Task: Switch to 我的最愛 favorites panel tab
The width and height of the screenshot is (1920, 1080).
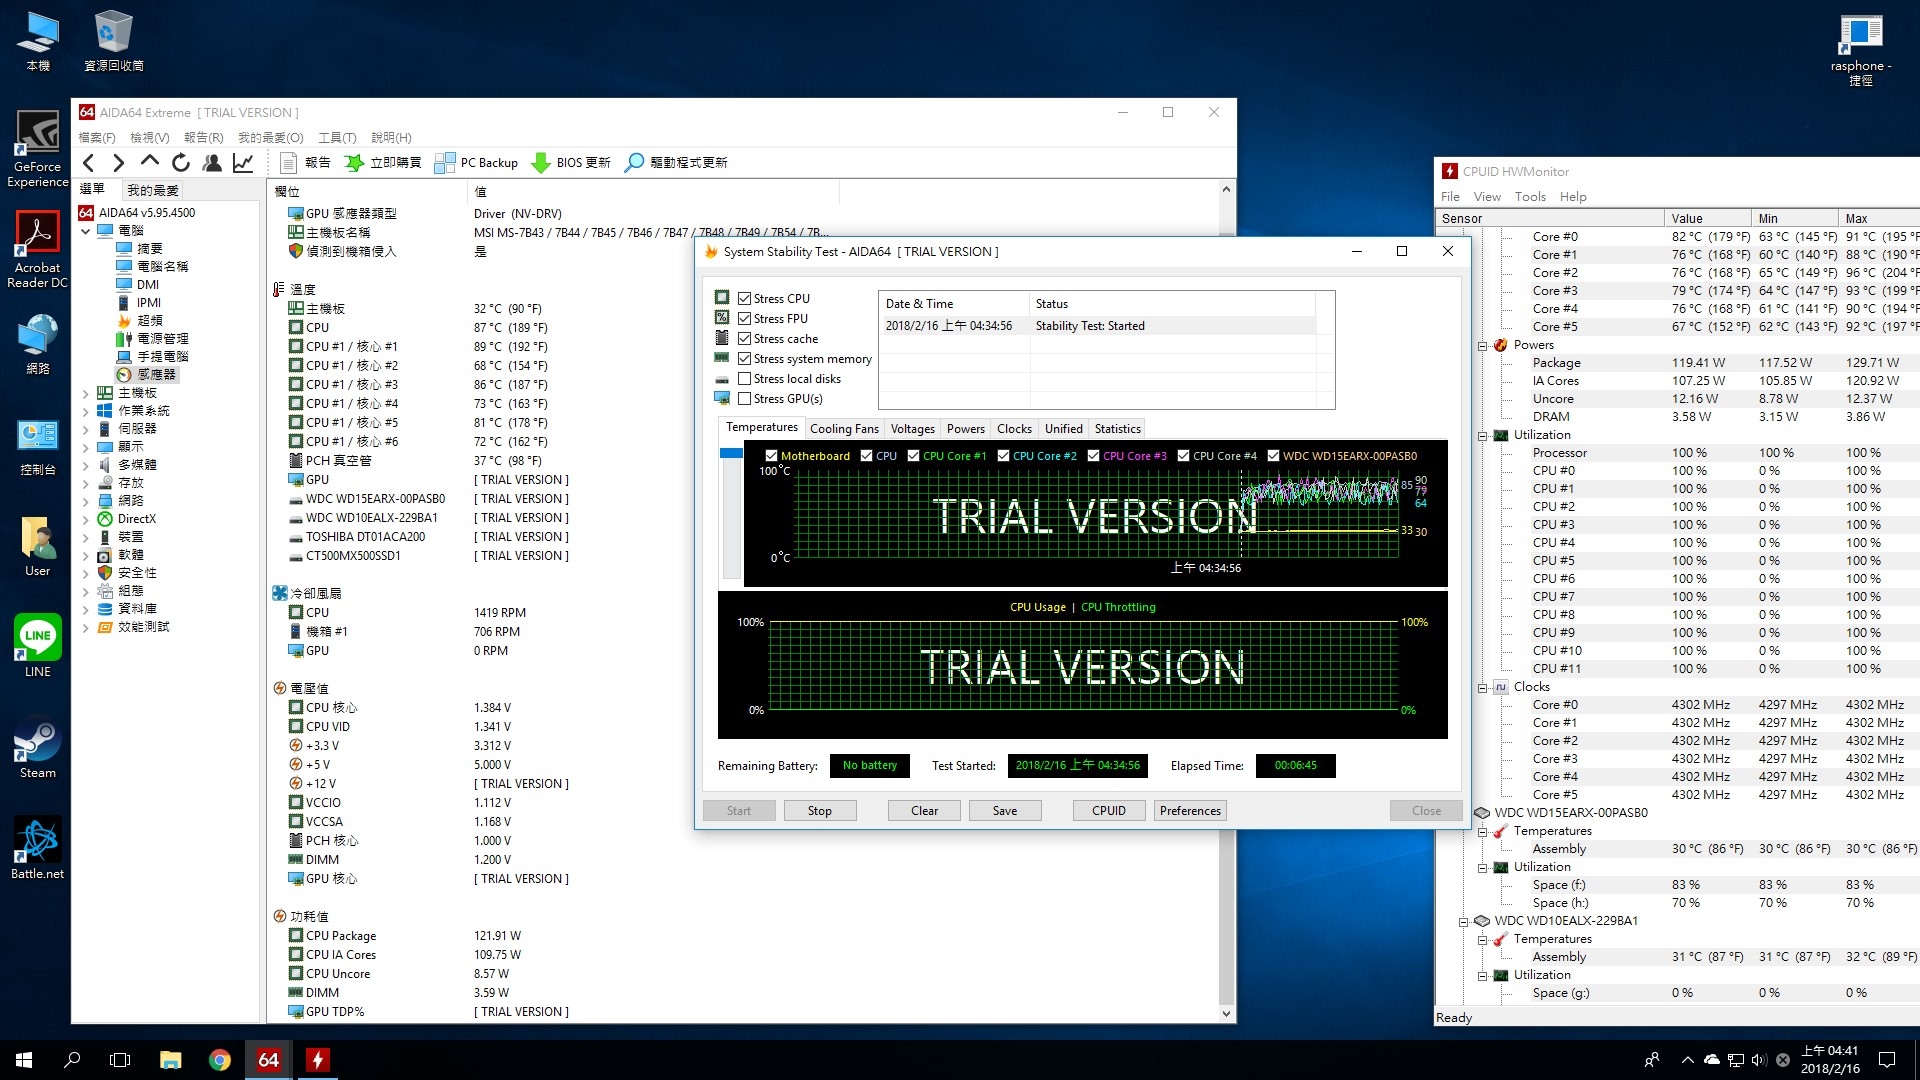Action: pos(153,189)
